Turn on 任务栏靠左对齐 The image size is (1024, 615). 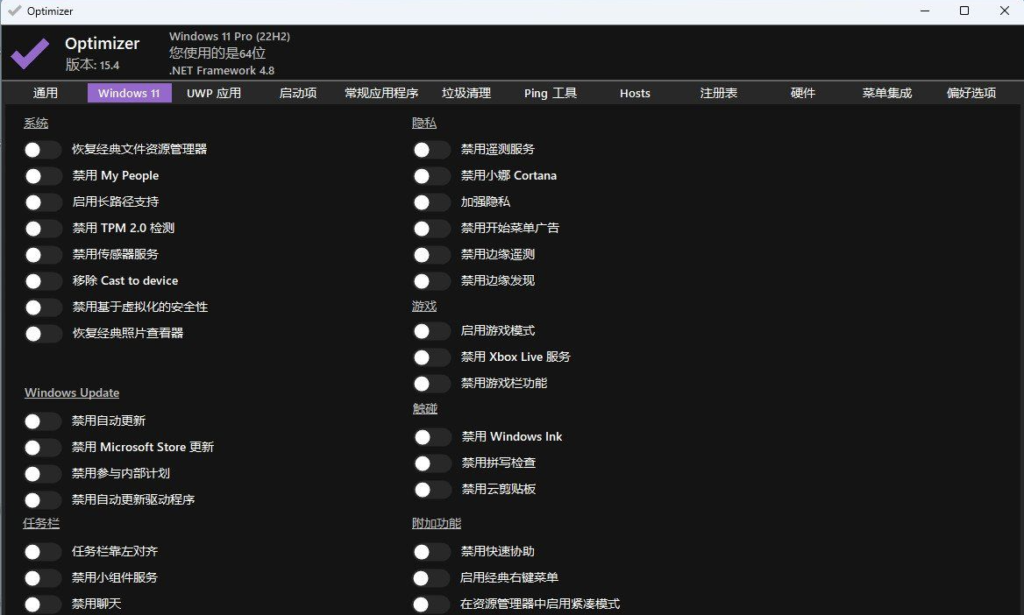42,551
